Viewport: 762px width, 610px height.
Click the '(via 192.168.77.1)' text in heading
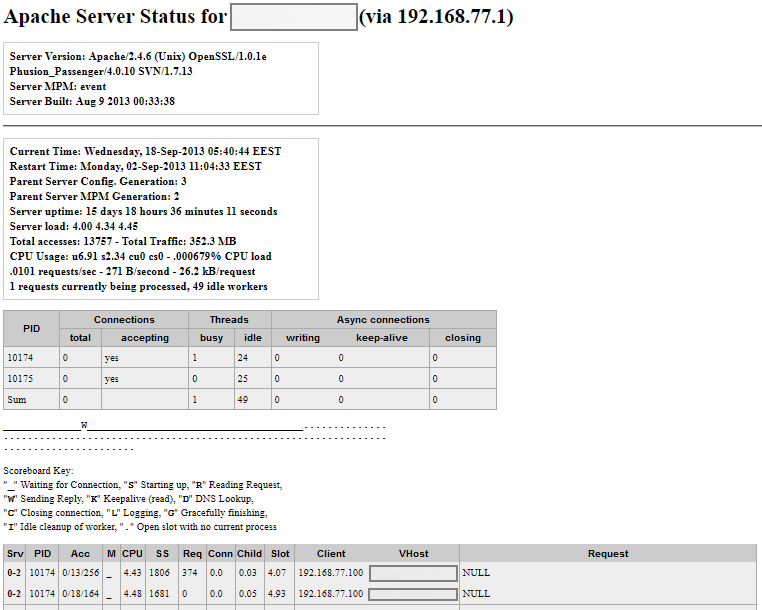pyautogui.click(x=436, y=17)
